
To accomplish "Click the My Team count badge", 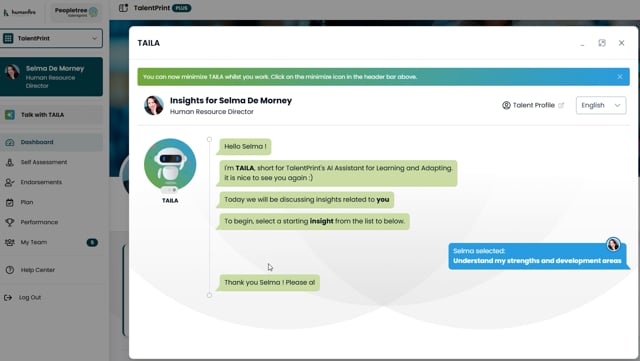I will [x=92, y=243].
